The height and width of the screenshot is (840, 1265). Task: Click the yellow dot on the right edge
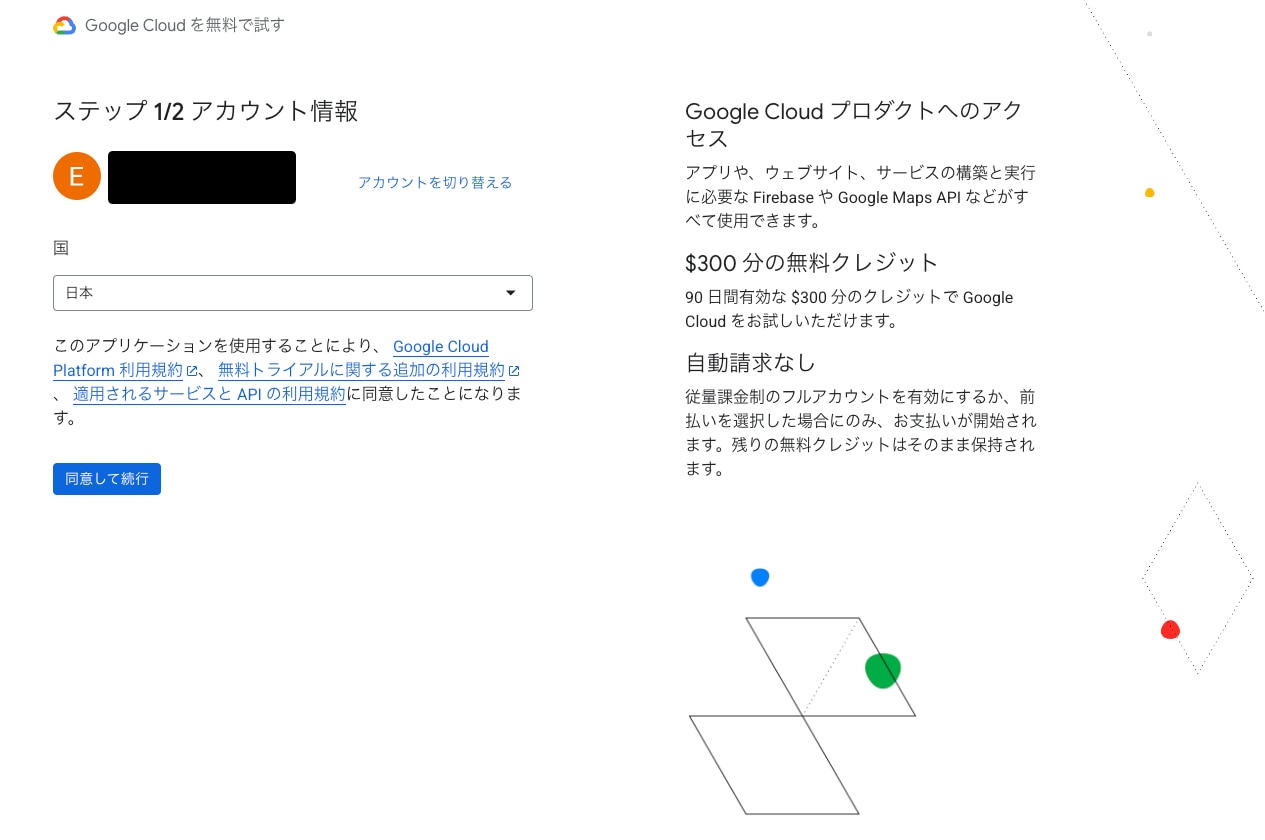1149,192
